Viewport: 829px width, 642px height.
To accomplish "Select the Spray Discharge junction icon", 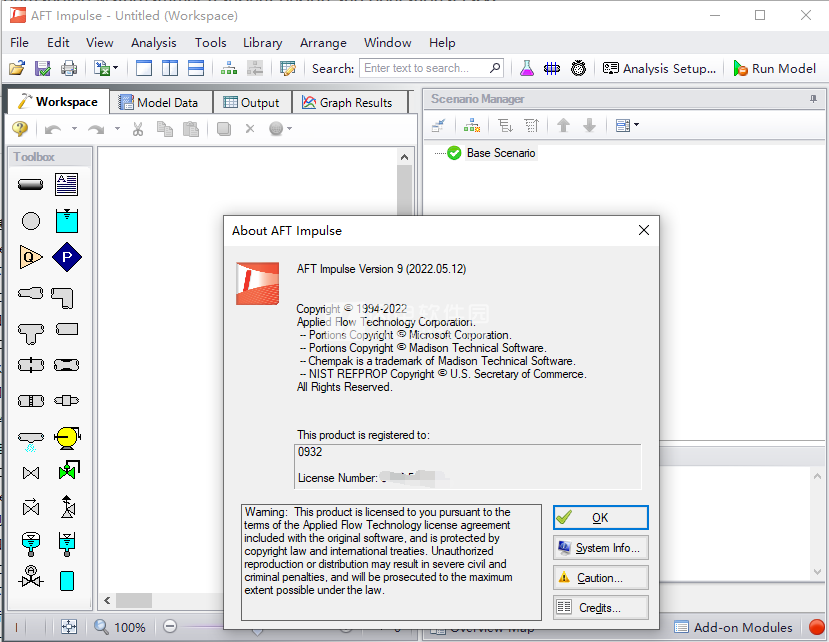I will [x=31, y=442].
